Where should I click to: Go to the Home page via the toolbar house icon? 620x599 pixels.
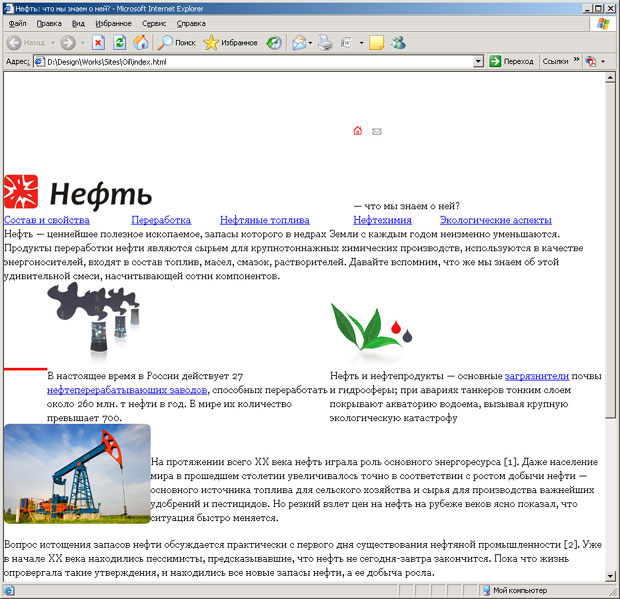[x=140, y=43]
